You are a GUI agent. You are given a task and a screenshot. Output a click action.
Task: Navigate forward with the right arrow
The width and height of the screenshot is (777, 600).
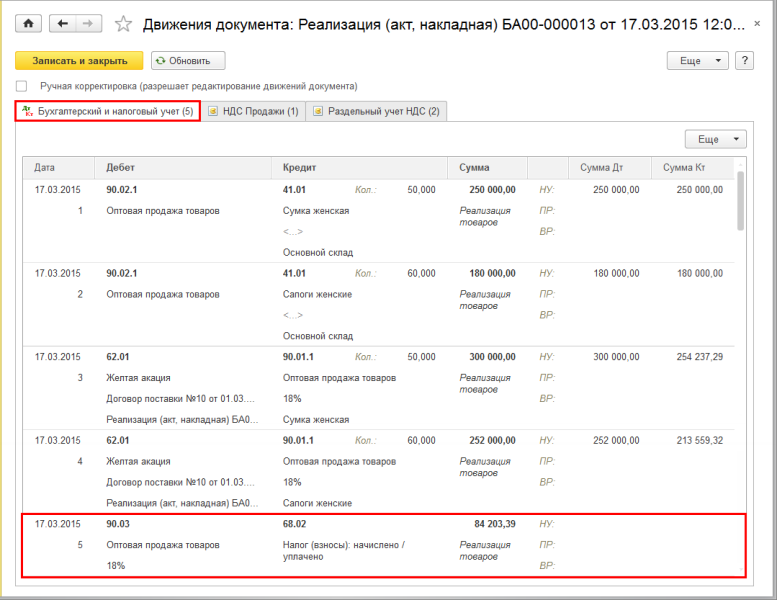88,23
